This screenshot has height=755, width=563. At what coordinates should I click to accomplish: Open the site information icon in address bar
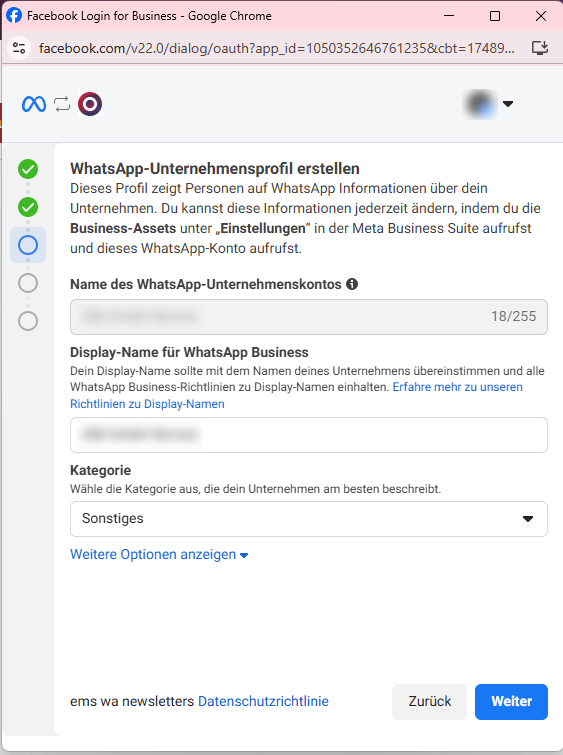19,48
